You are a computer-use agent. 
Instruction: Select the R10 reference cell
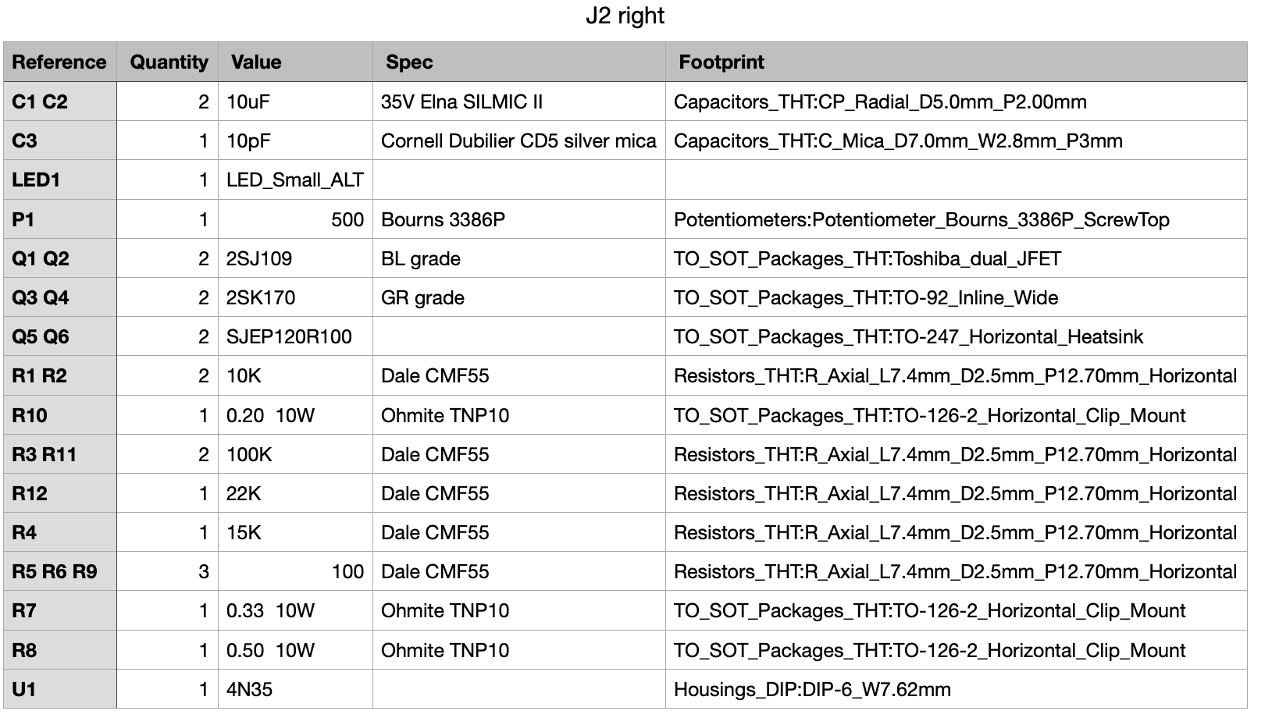point(60,415)
